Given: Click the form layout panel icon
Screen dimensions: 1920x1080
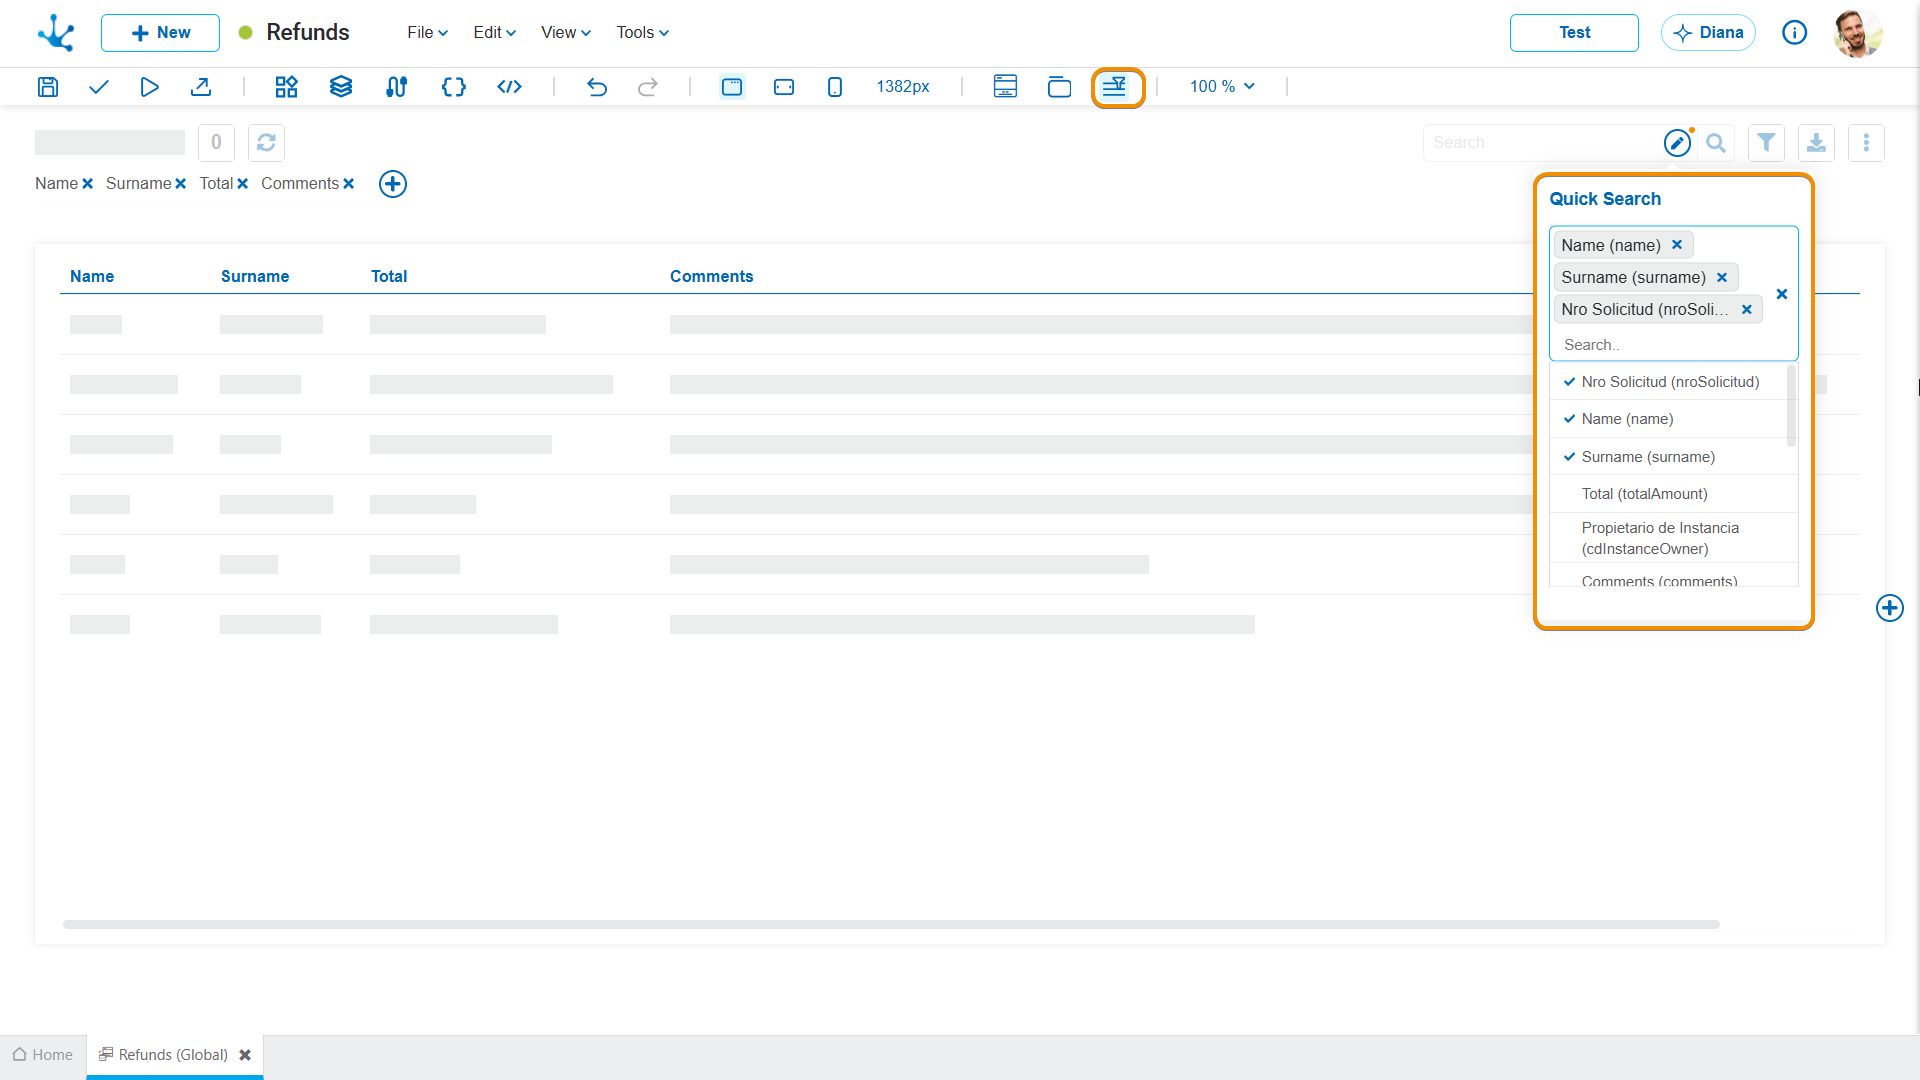Looking at the screenshot, I should pyautogui.click(x=1005, y=87).
